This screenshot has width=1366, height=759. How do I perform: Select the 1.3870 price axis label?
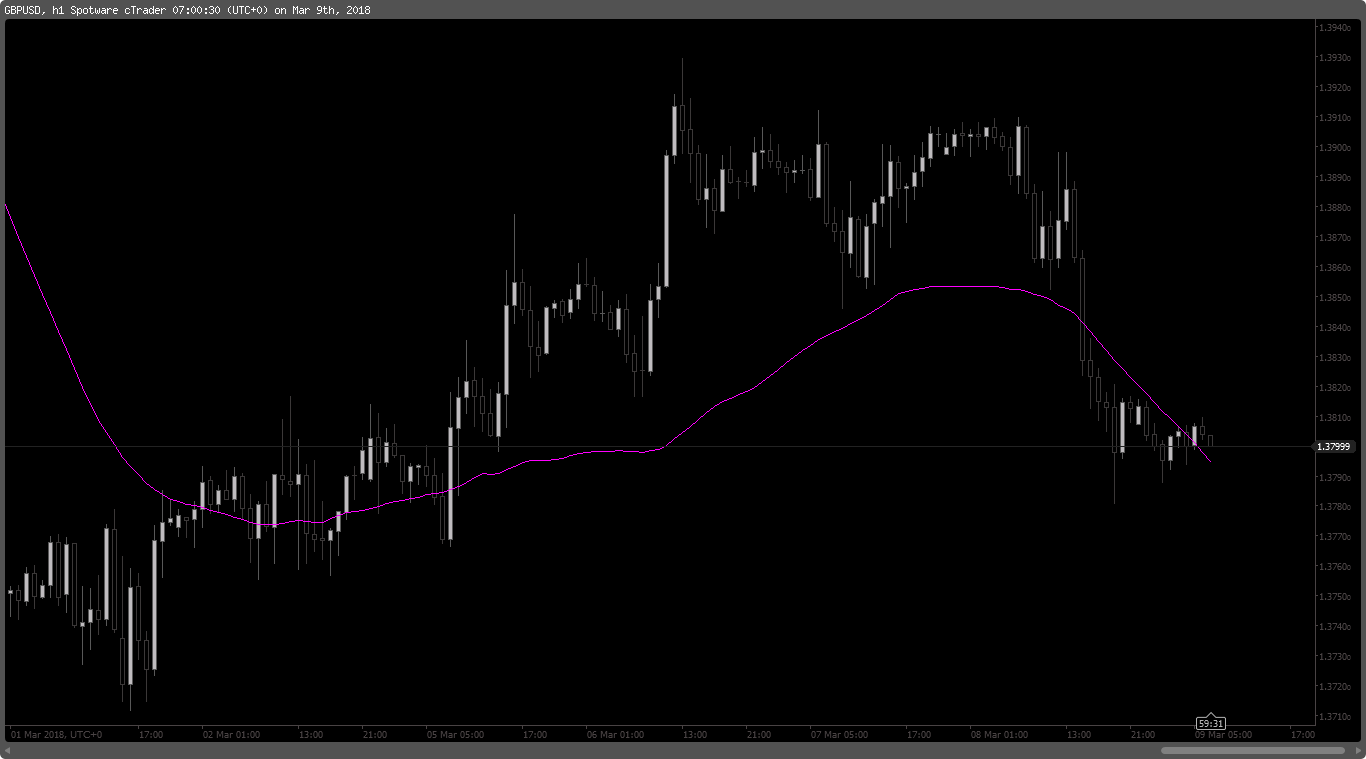click(x=1335, y=238)
